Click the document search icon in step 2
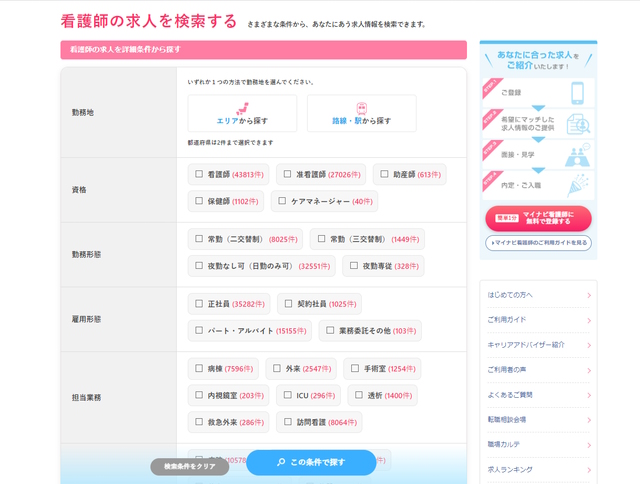This screenshot has height=484, width=640. tap(578, 124)
